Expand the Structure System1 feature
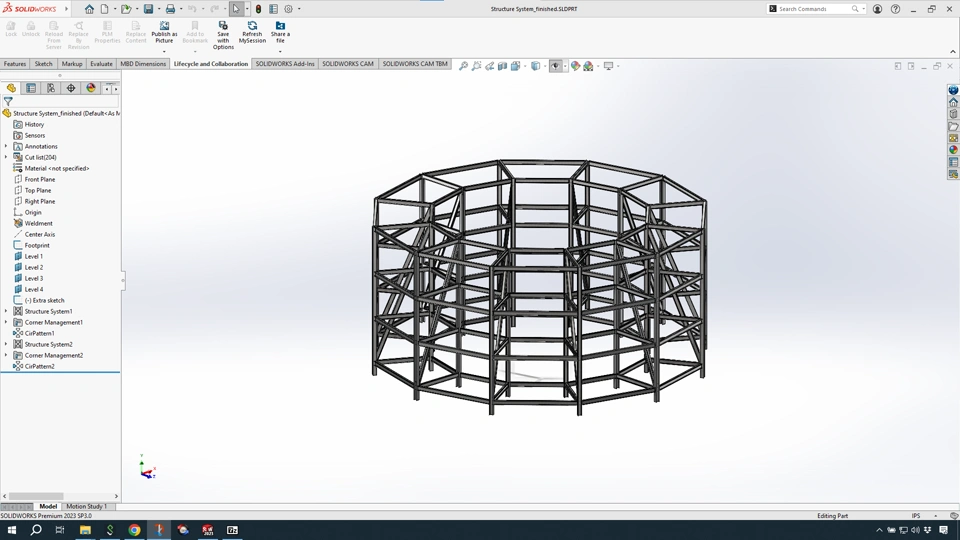The image size is (960, 540). [6, 311]
